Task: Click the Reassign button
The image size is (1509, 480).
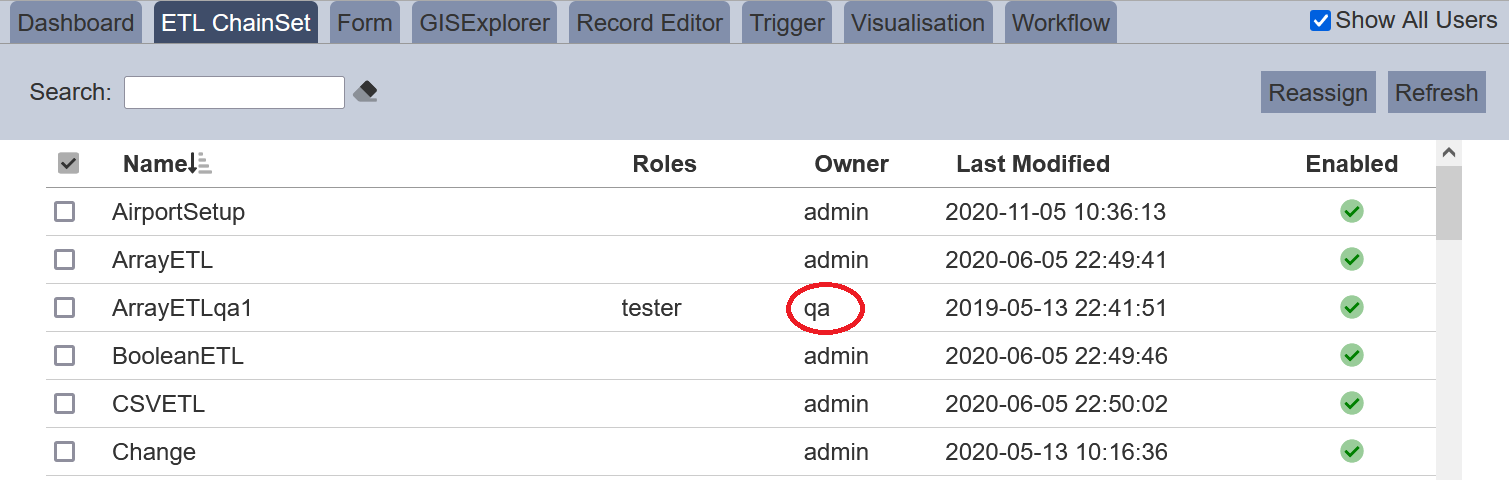Action: coord(1318,92)
